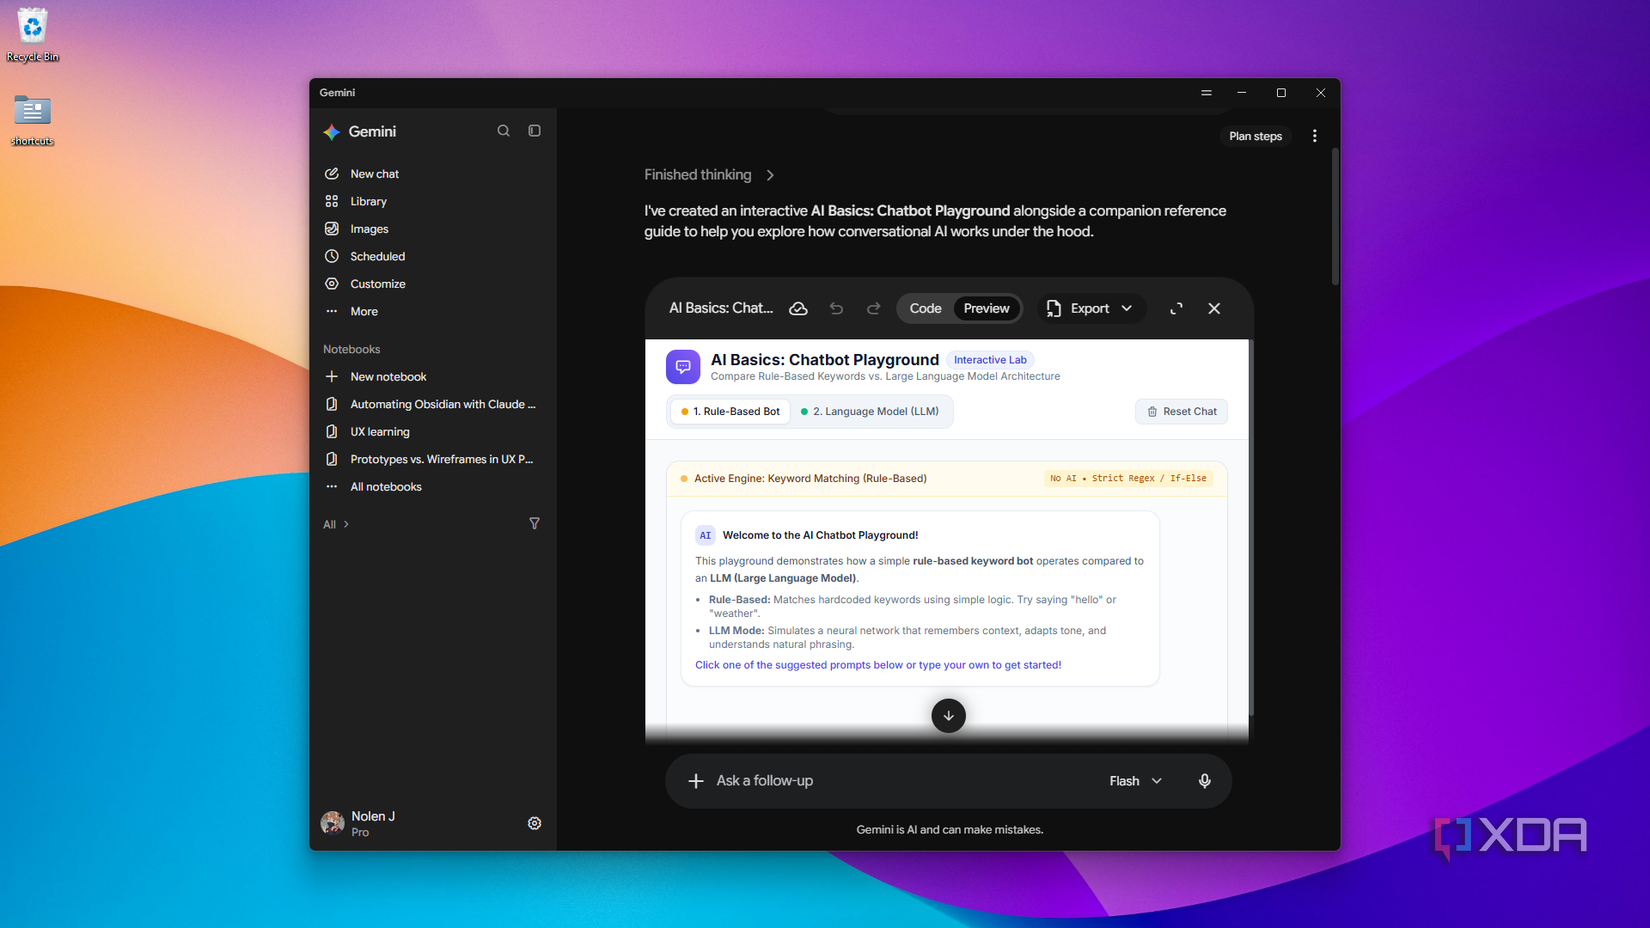Click the AI Basics: Chat... canvas title
This screenshot has height=928, width=1650.
coord(721,308)
